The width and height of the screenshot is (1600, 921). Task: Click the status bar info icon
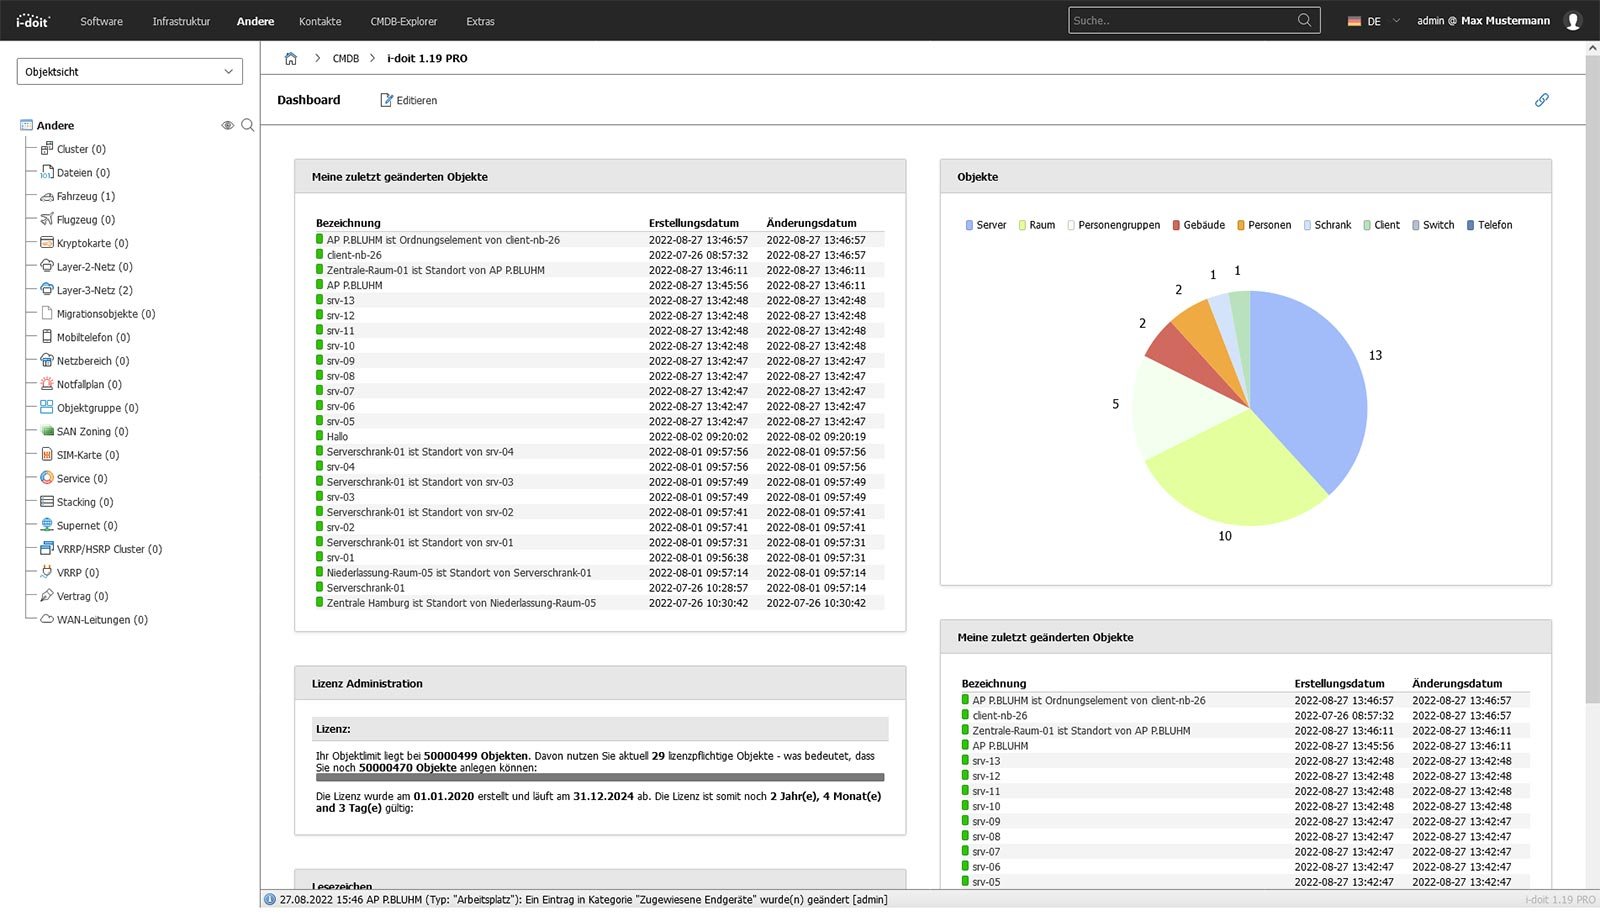click(270, 900)
